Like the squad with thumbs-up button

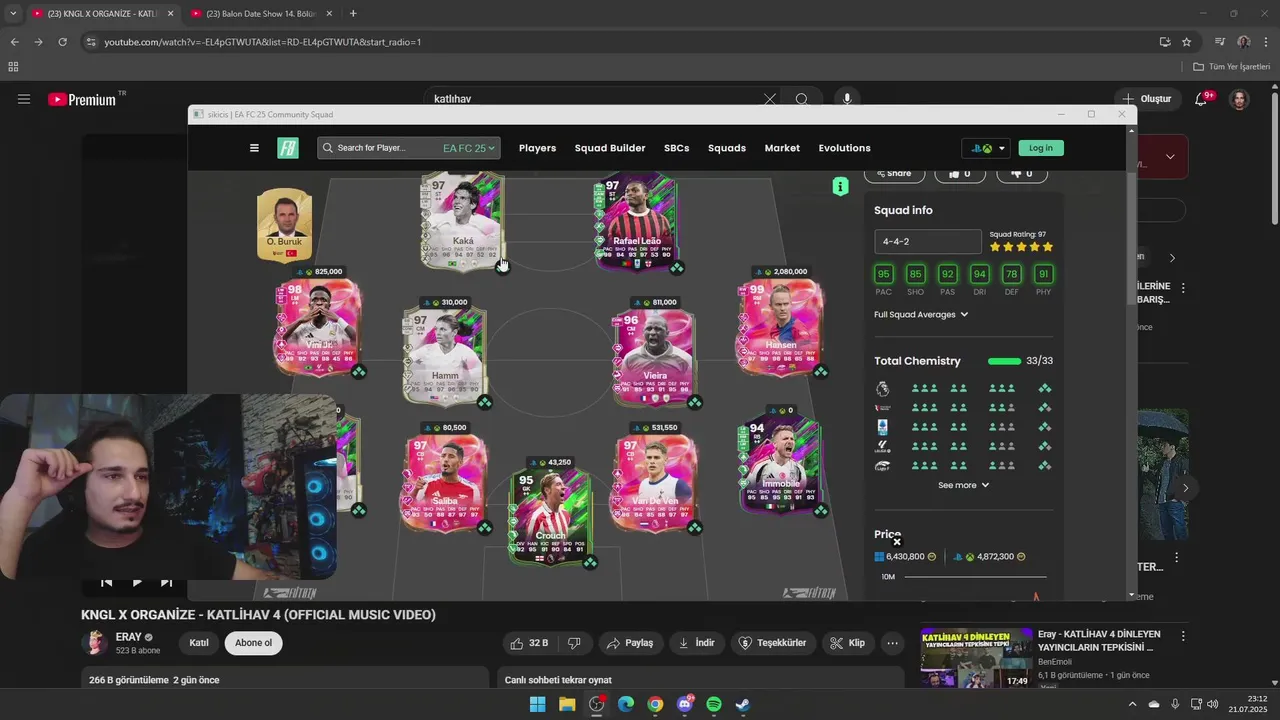pos(959,173)
